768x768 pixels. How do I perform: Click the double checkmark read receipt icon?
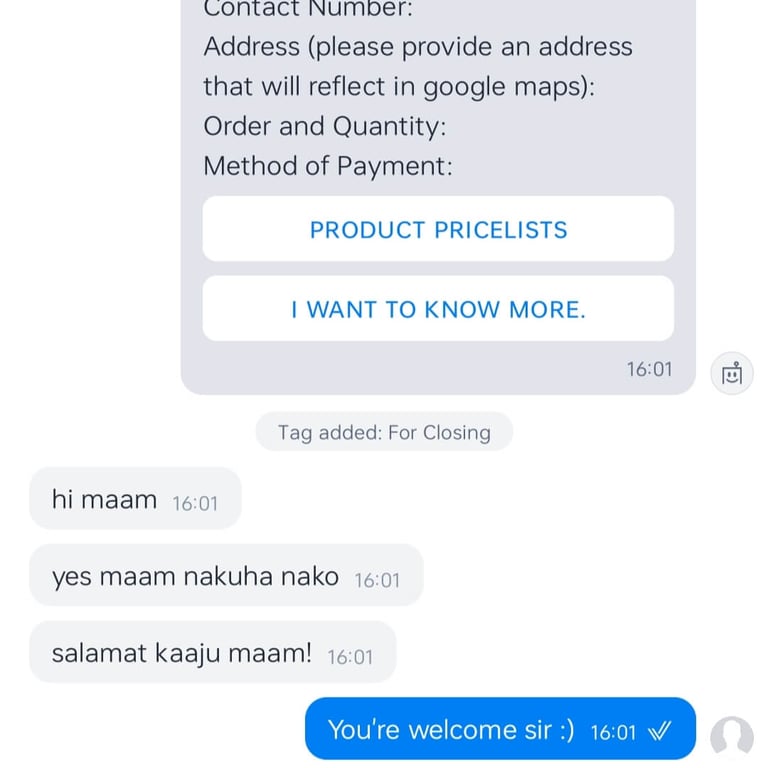pos(659,731)
